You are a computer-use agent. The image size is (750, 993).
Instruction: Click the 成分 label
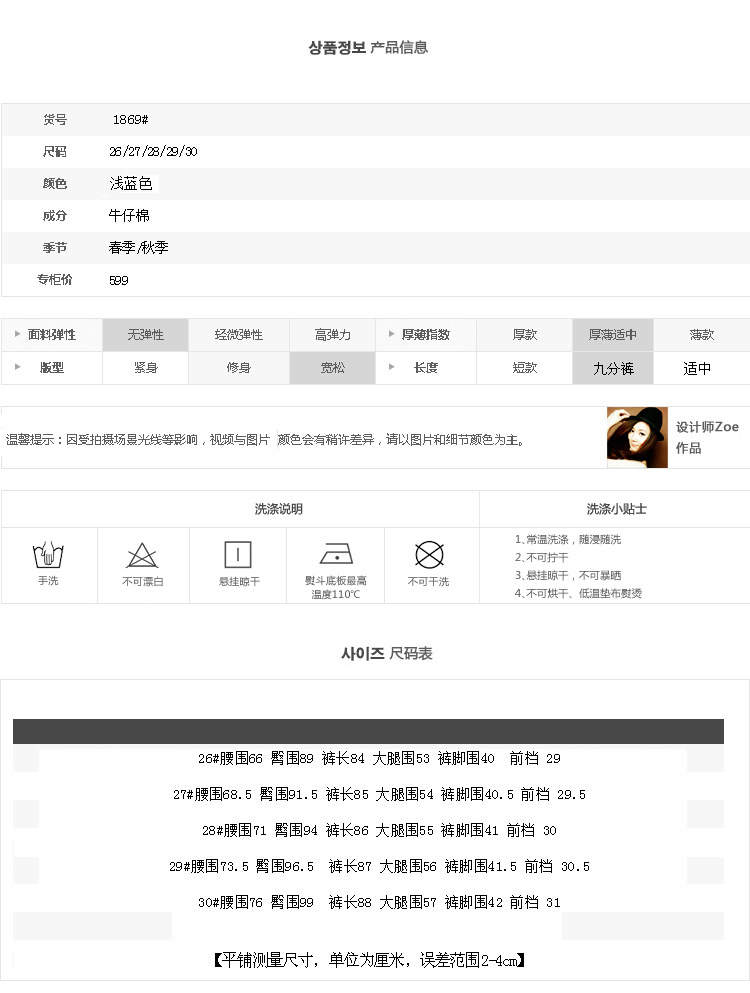coord(54,215)
